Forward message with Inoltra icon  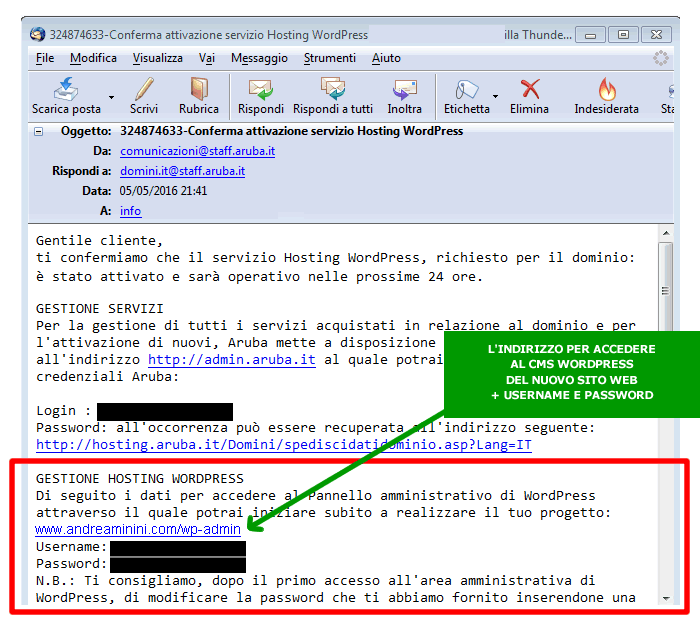(x=405, y=89)
